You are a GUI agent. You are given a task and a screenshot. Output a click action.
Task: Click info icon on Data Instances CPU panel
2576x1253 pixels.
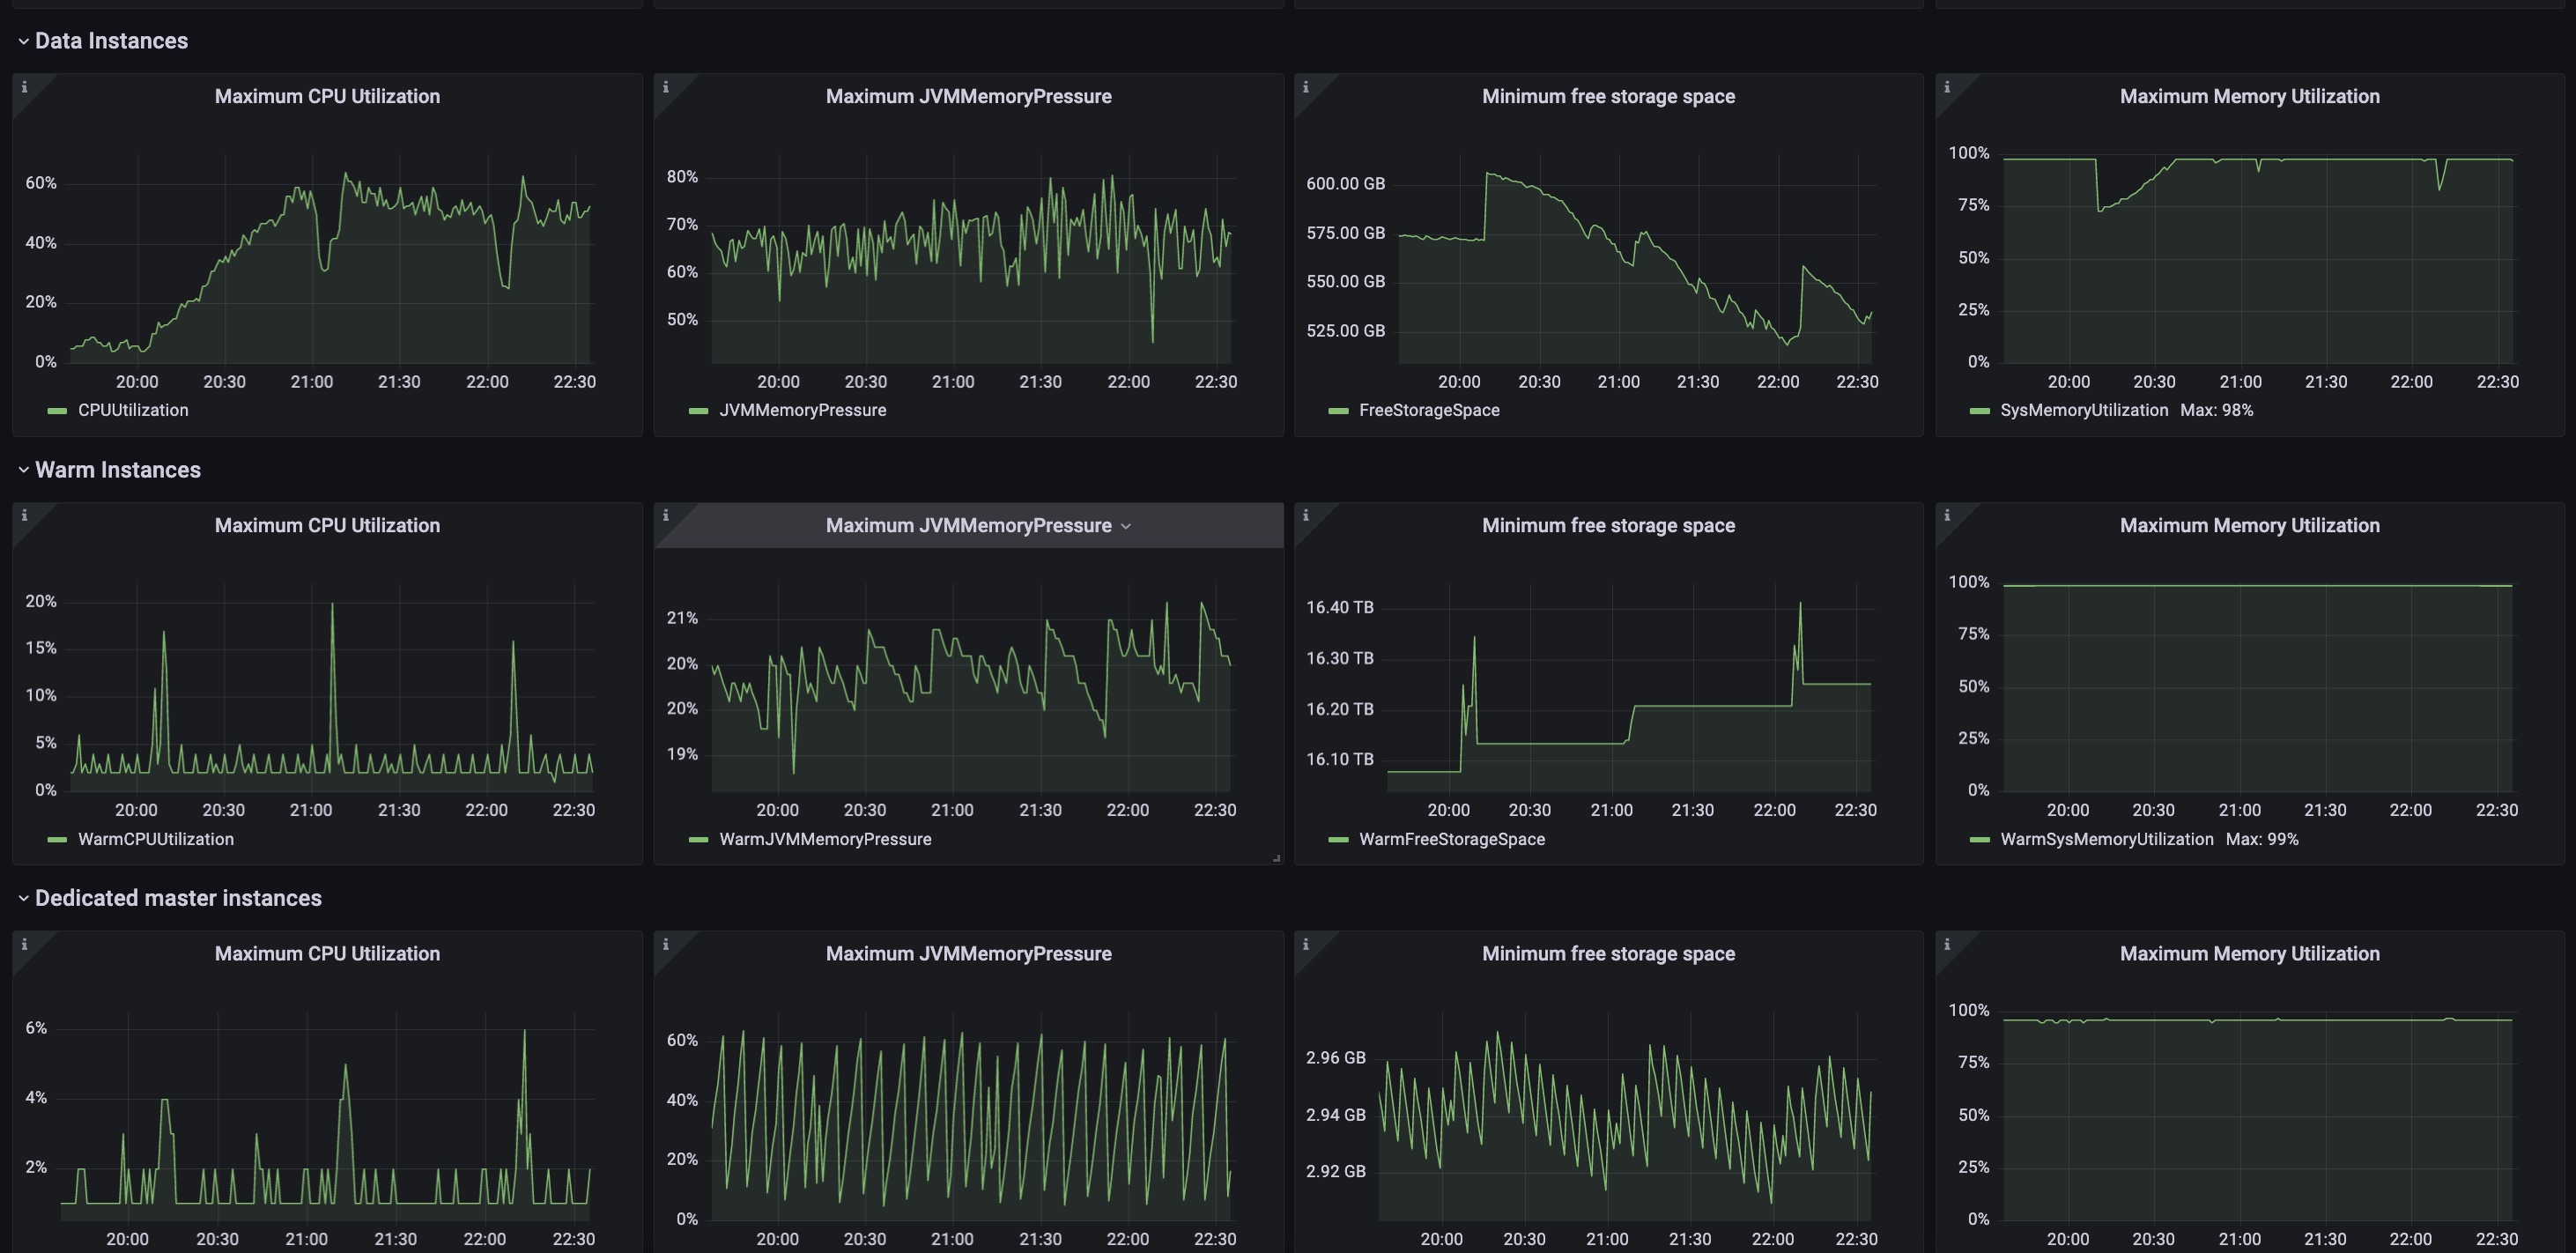pos(24,87)
